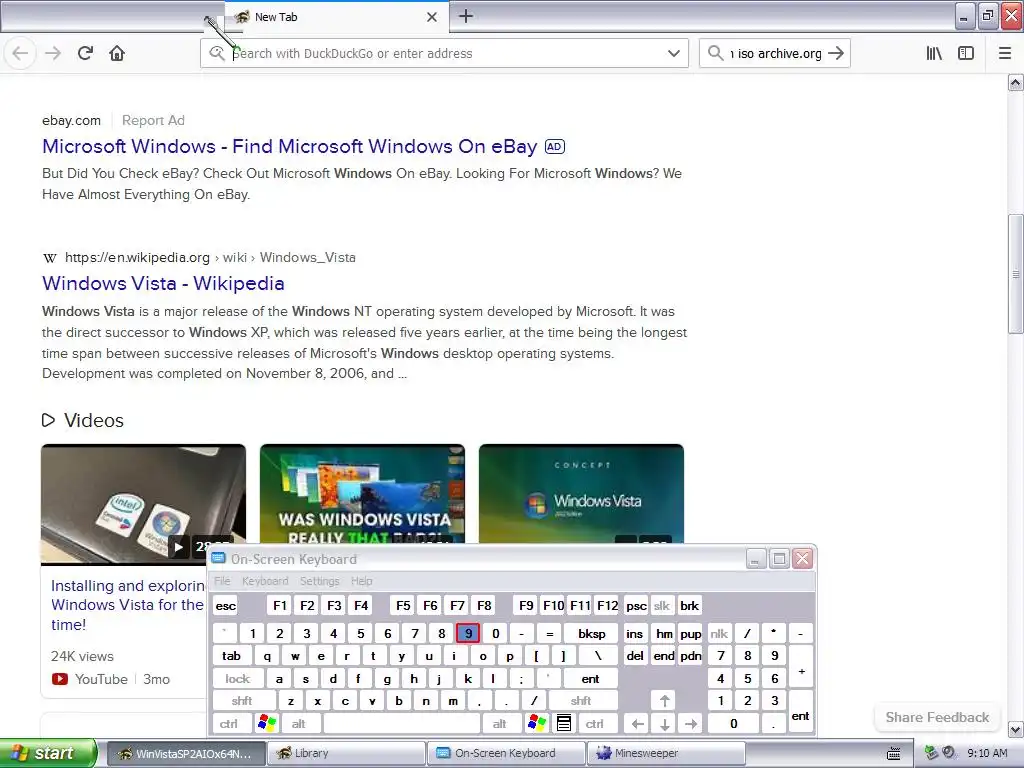The width and height of the screenshot is (1024, 768).
Task: Click the left arrow key
Action: coord(638,724)
